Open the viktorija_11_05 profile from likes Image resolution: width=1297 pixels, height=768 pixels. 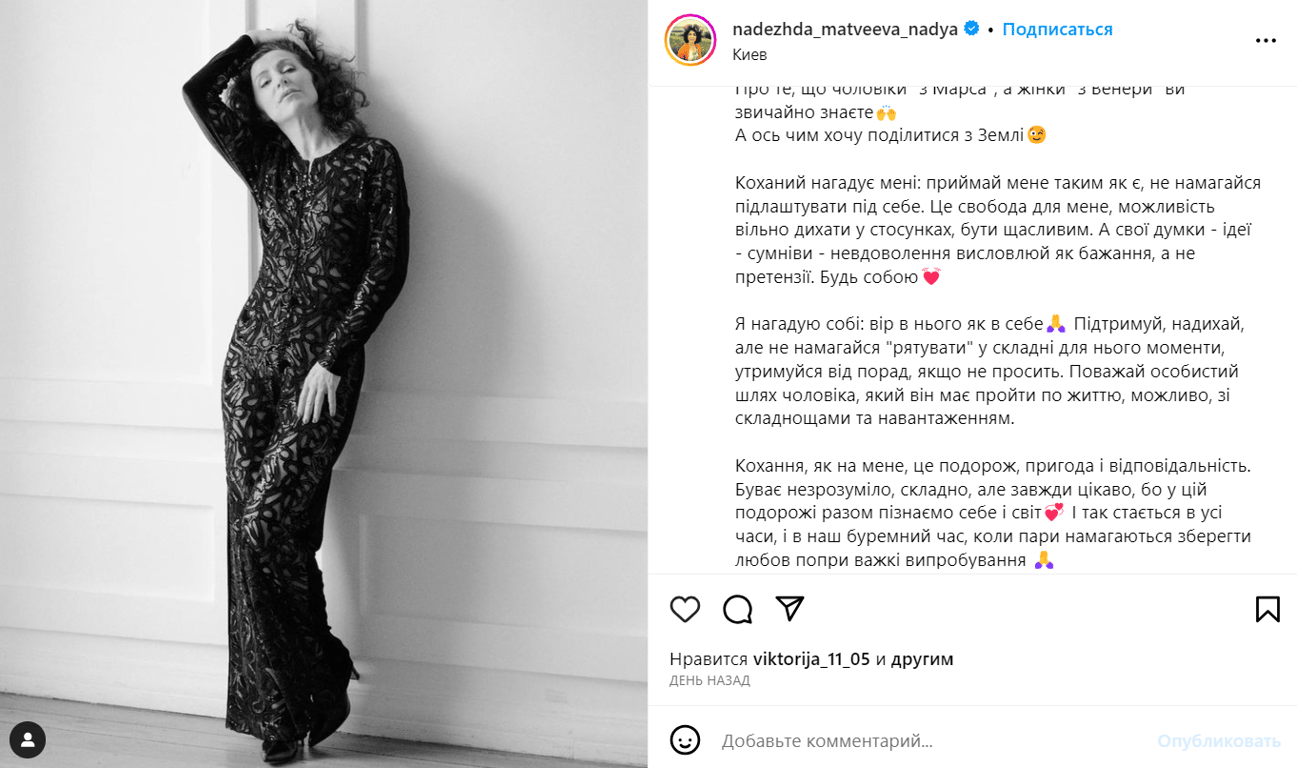click(811, 659)
